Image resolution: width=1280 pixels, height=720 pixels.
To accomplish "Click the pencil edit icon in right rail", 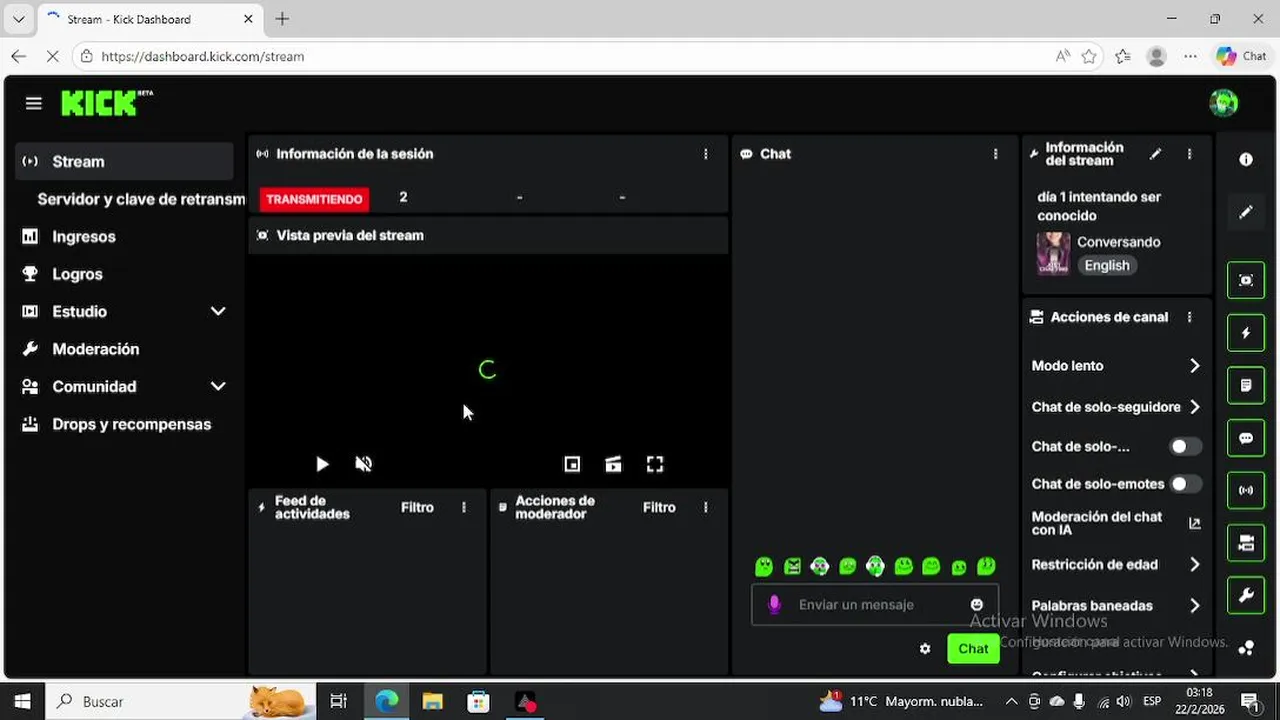I will (1246, 212).
